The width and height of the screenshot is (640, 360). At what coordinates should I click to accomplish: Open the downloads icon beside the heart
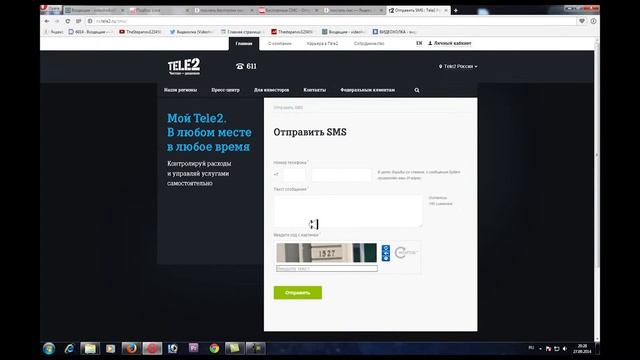click(x=593, y=21)
